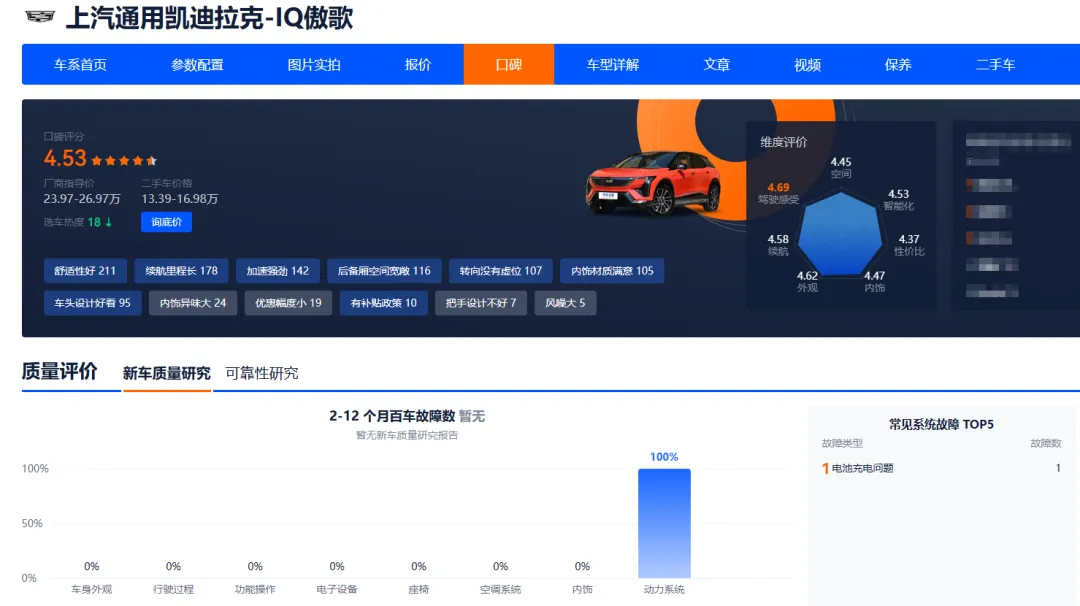This screenshot has height=606, width=1080.
Task: Click the 4.53 智能化 score
Action: [898, 200]
